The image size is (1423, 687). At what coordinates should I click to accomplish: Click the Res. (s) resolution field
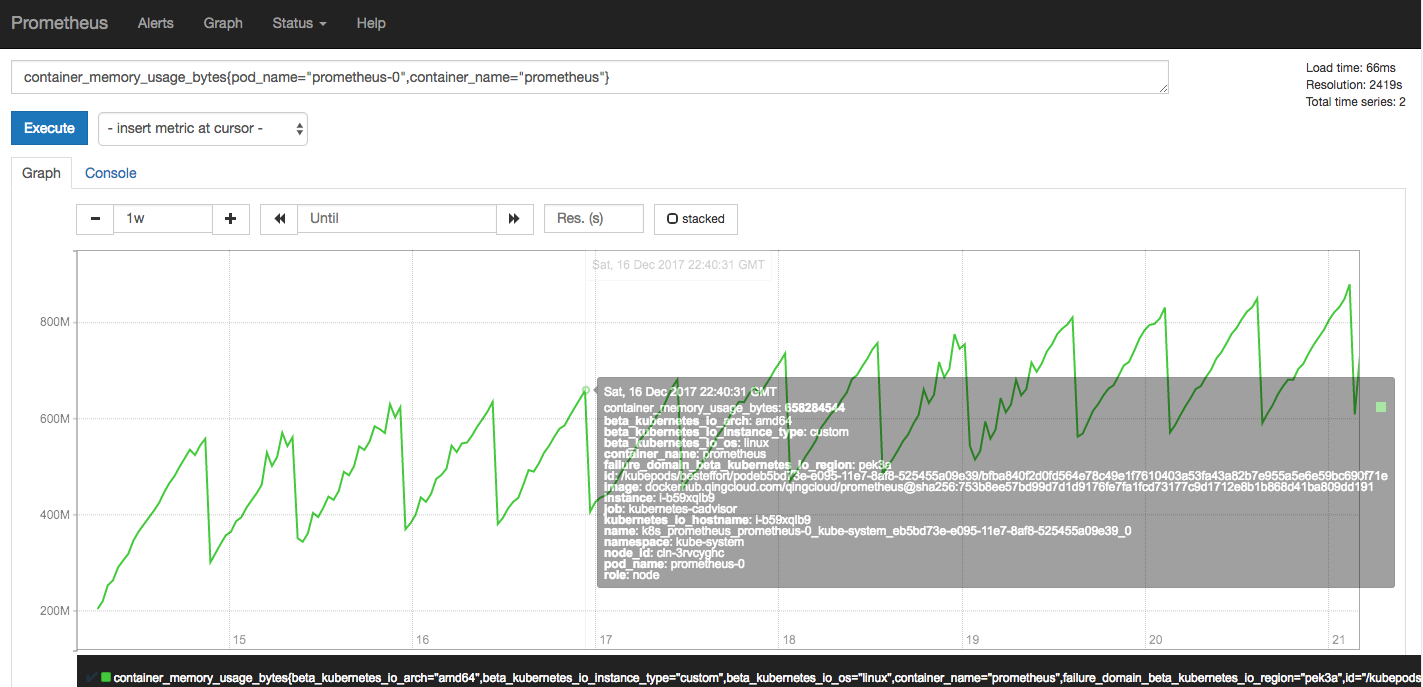(593, 219)
